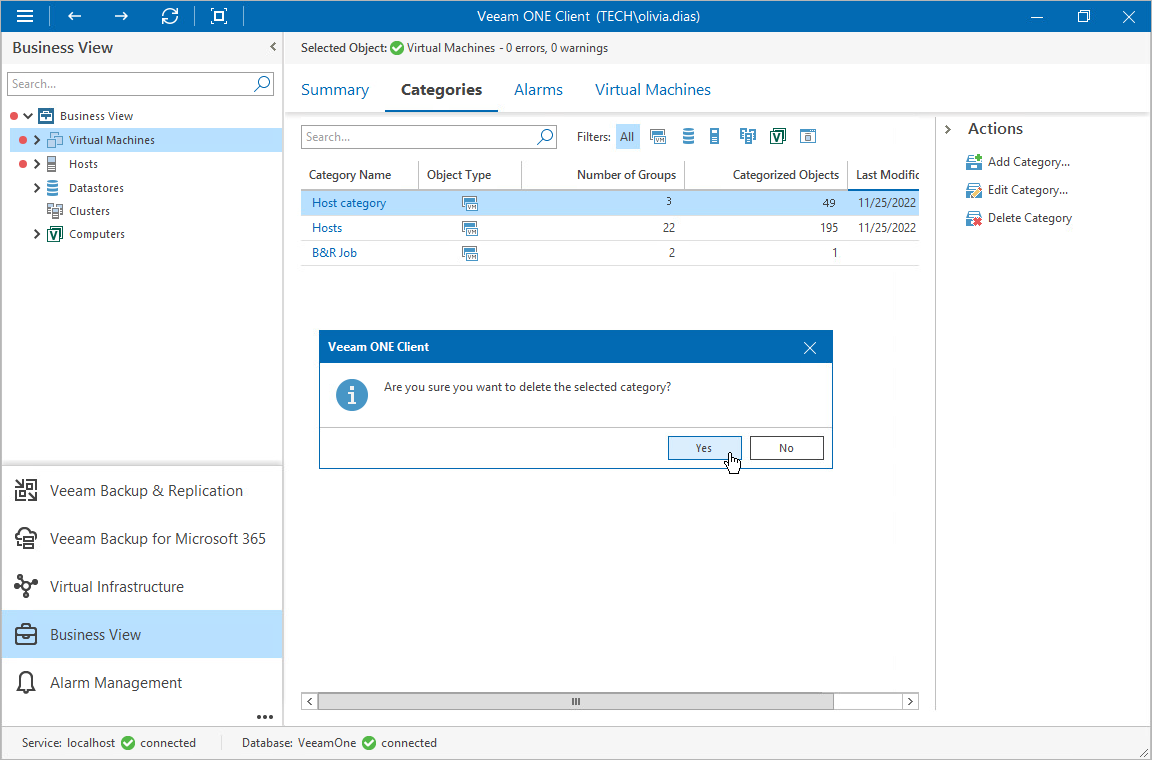Switch to the Alarms tab
The image size is (1152, 760).
[x=539, y=90]
